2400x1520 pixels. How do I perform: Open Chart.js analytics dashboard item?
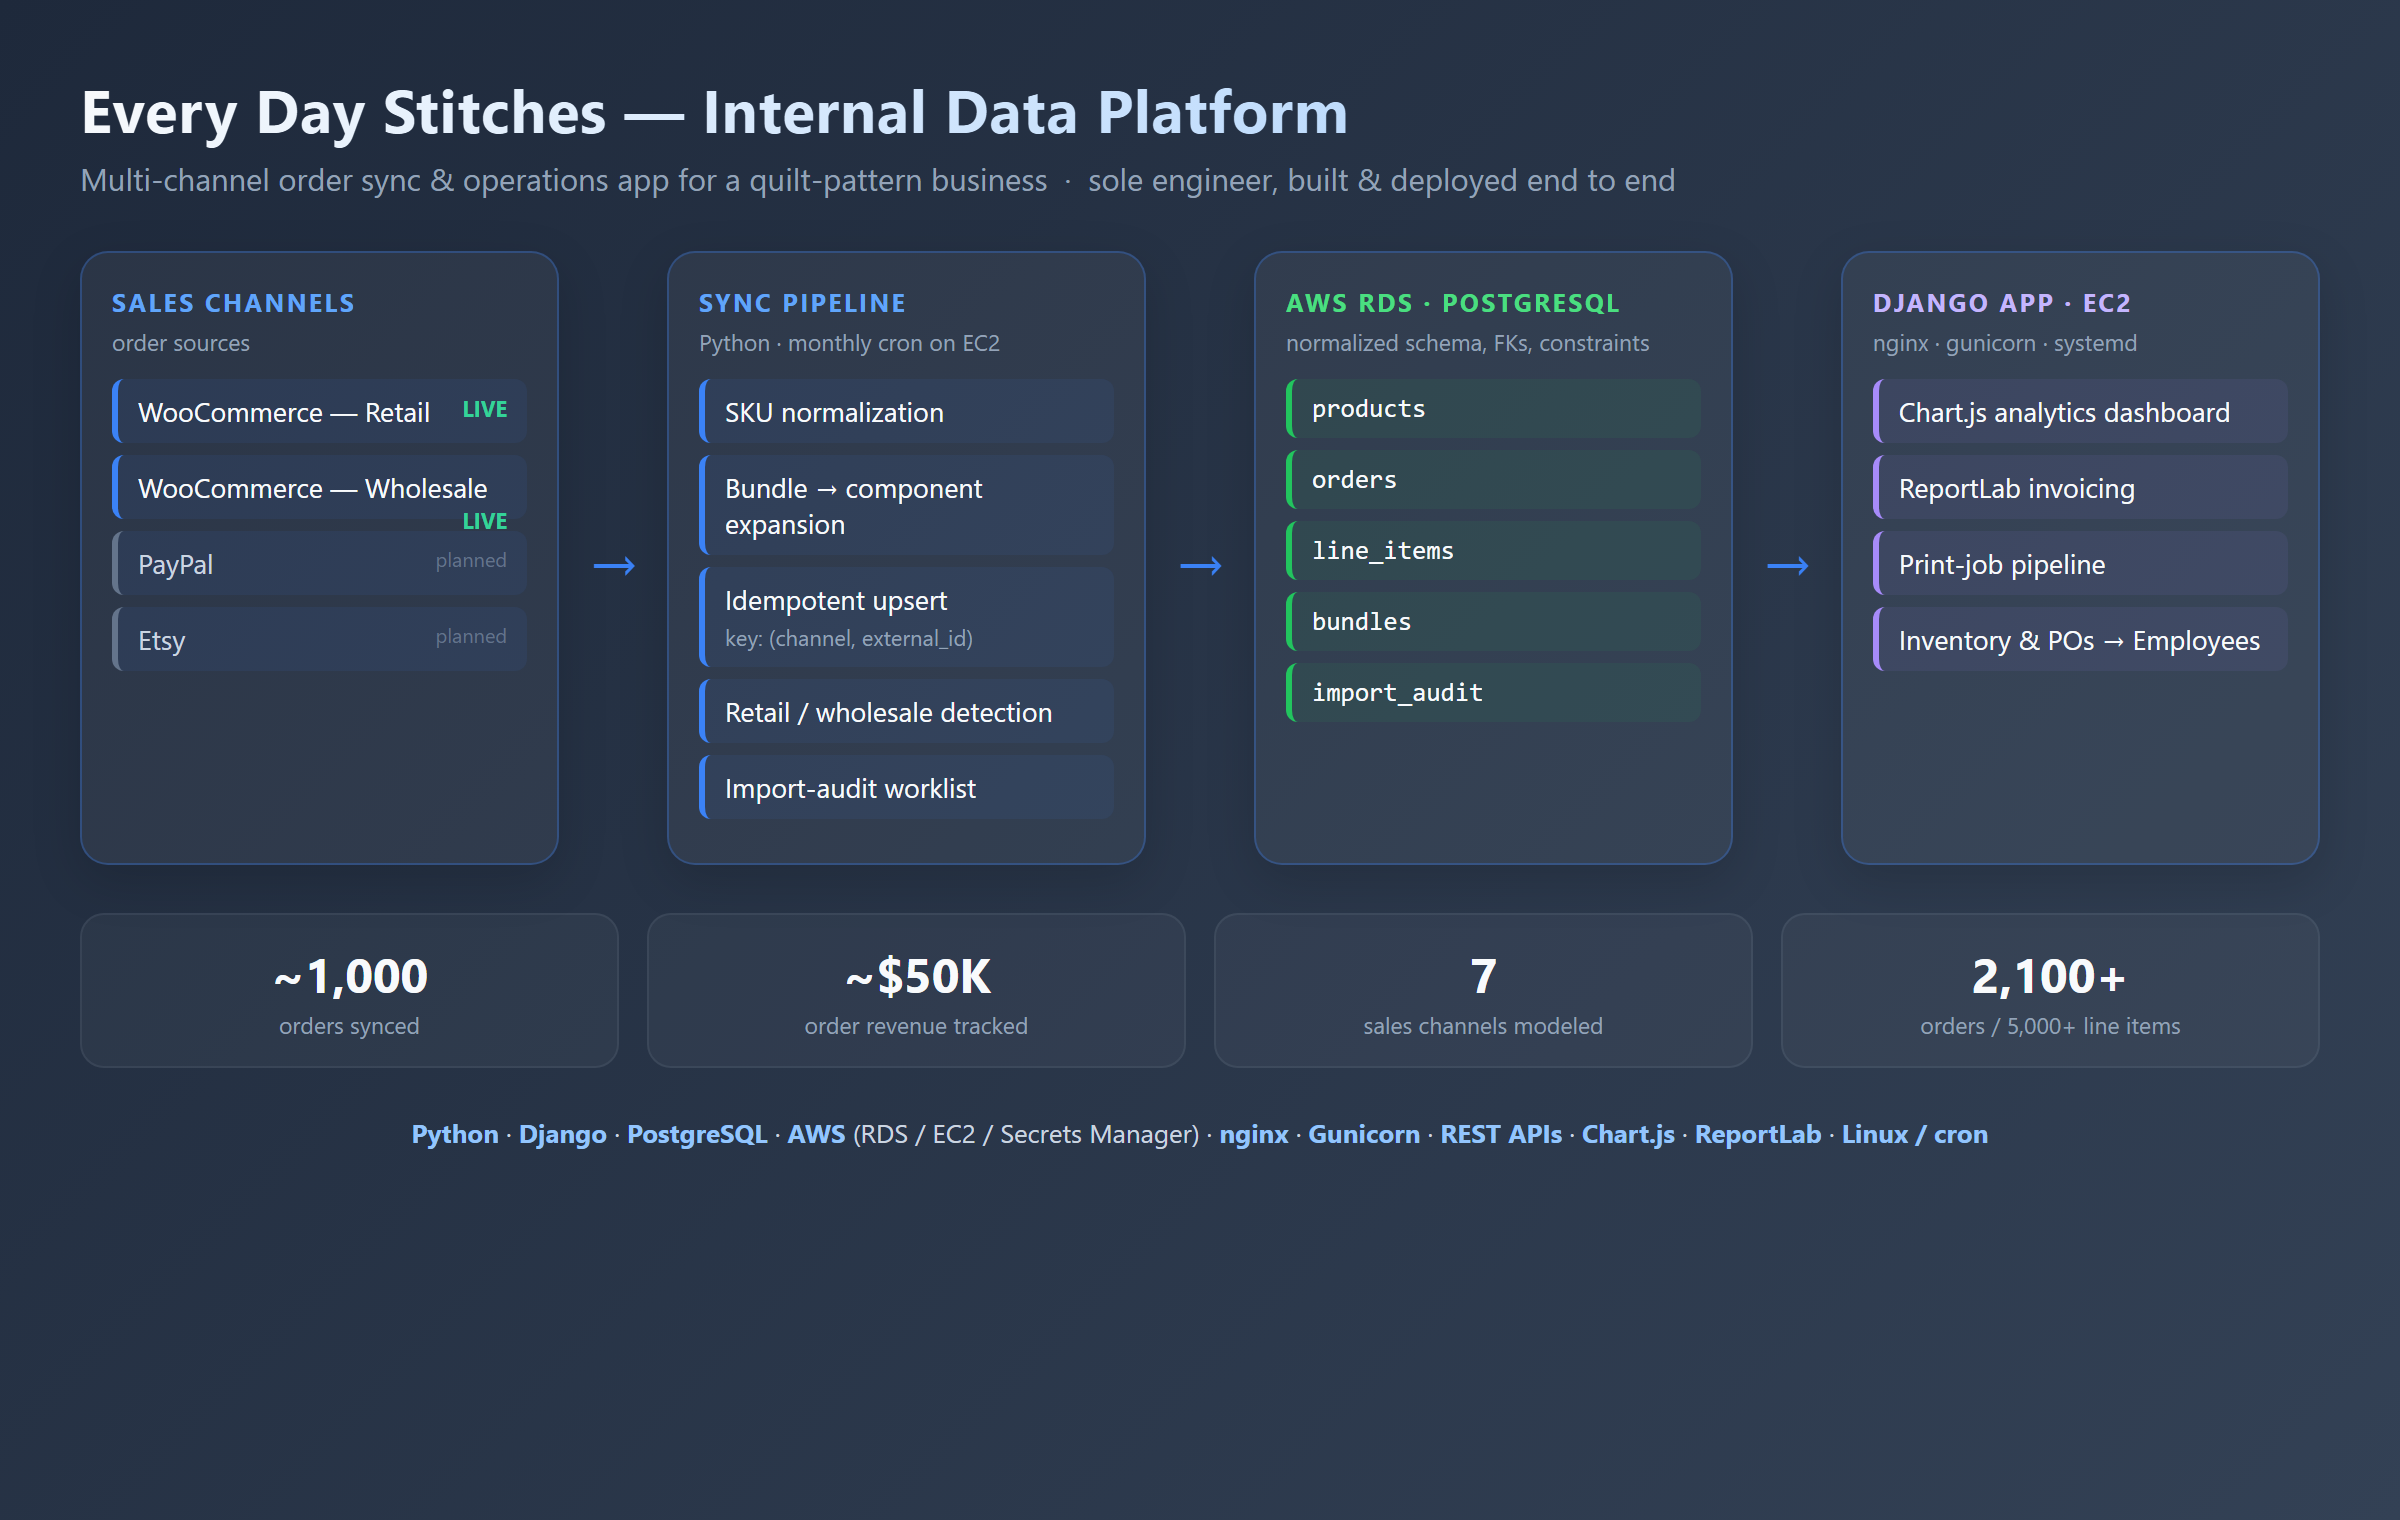[x=2080, y=411]
